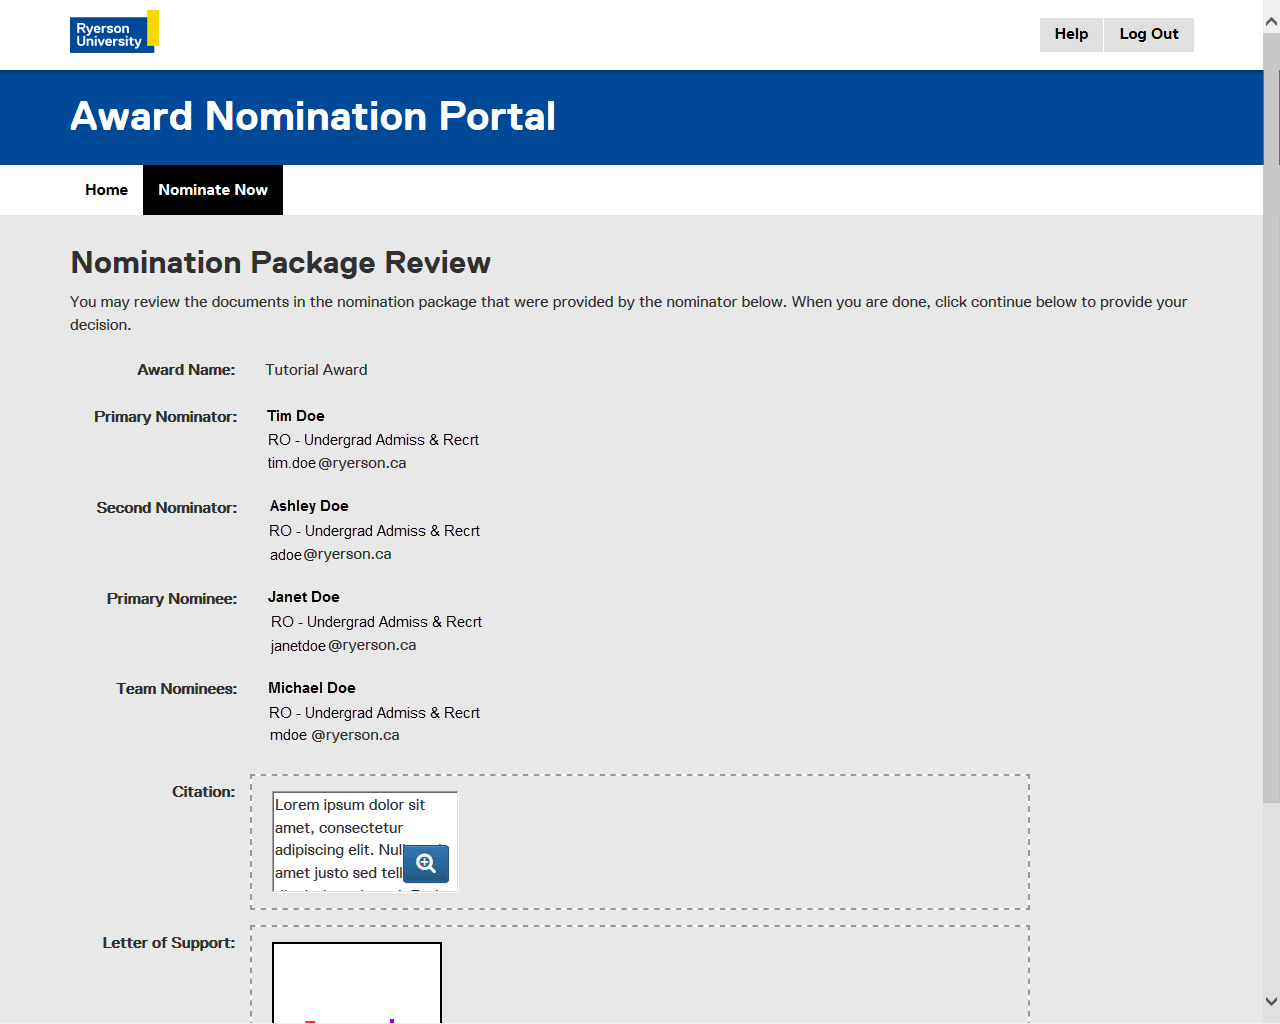Click team nominee name Michael Doe
1280x1024 pixels.
[312, 688]
